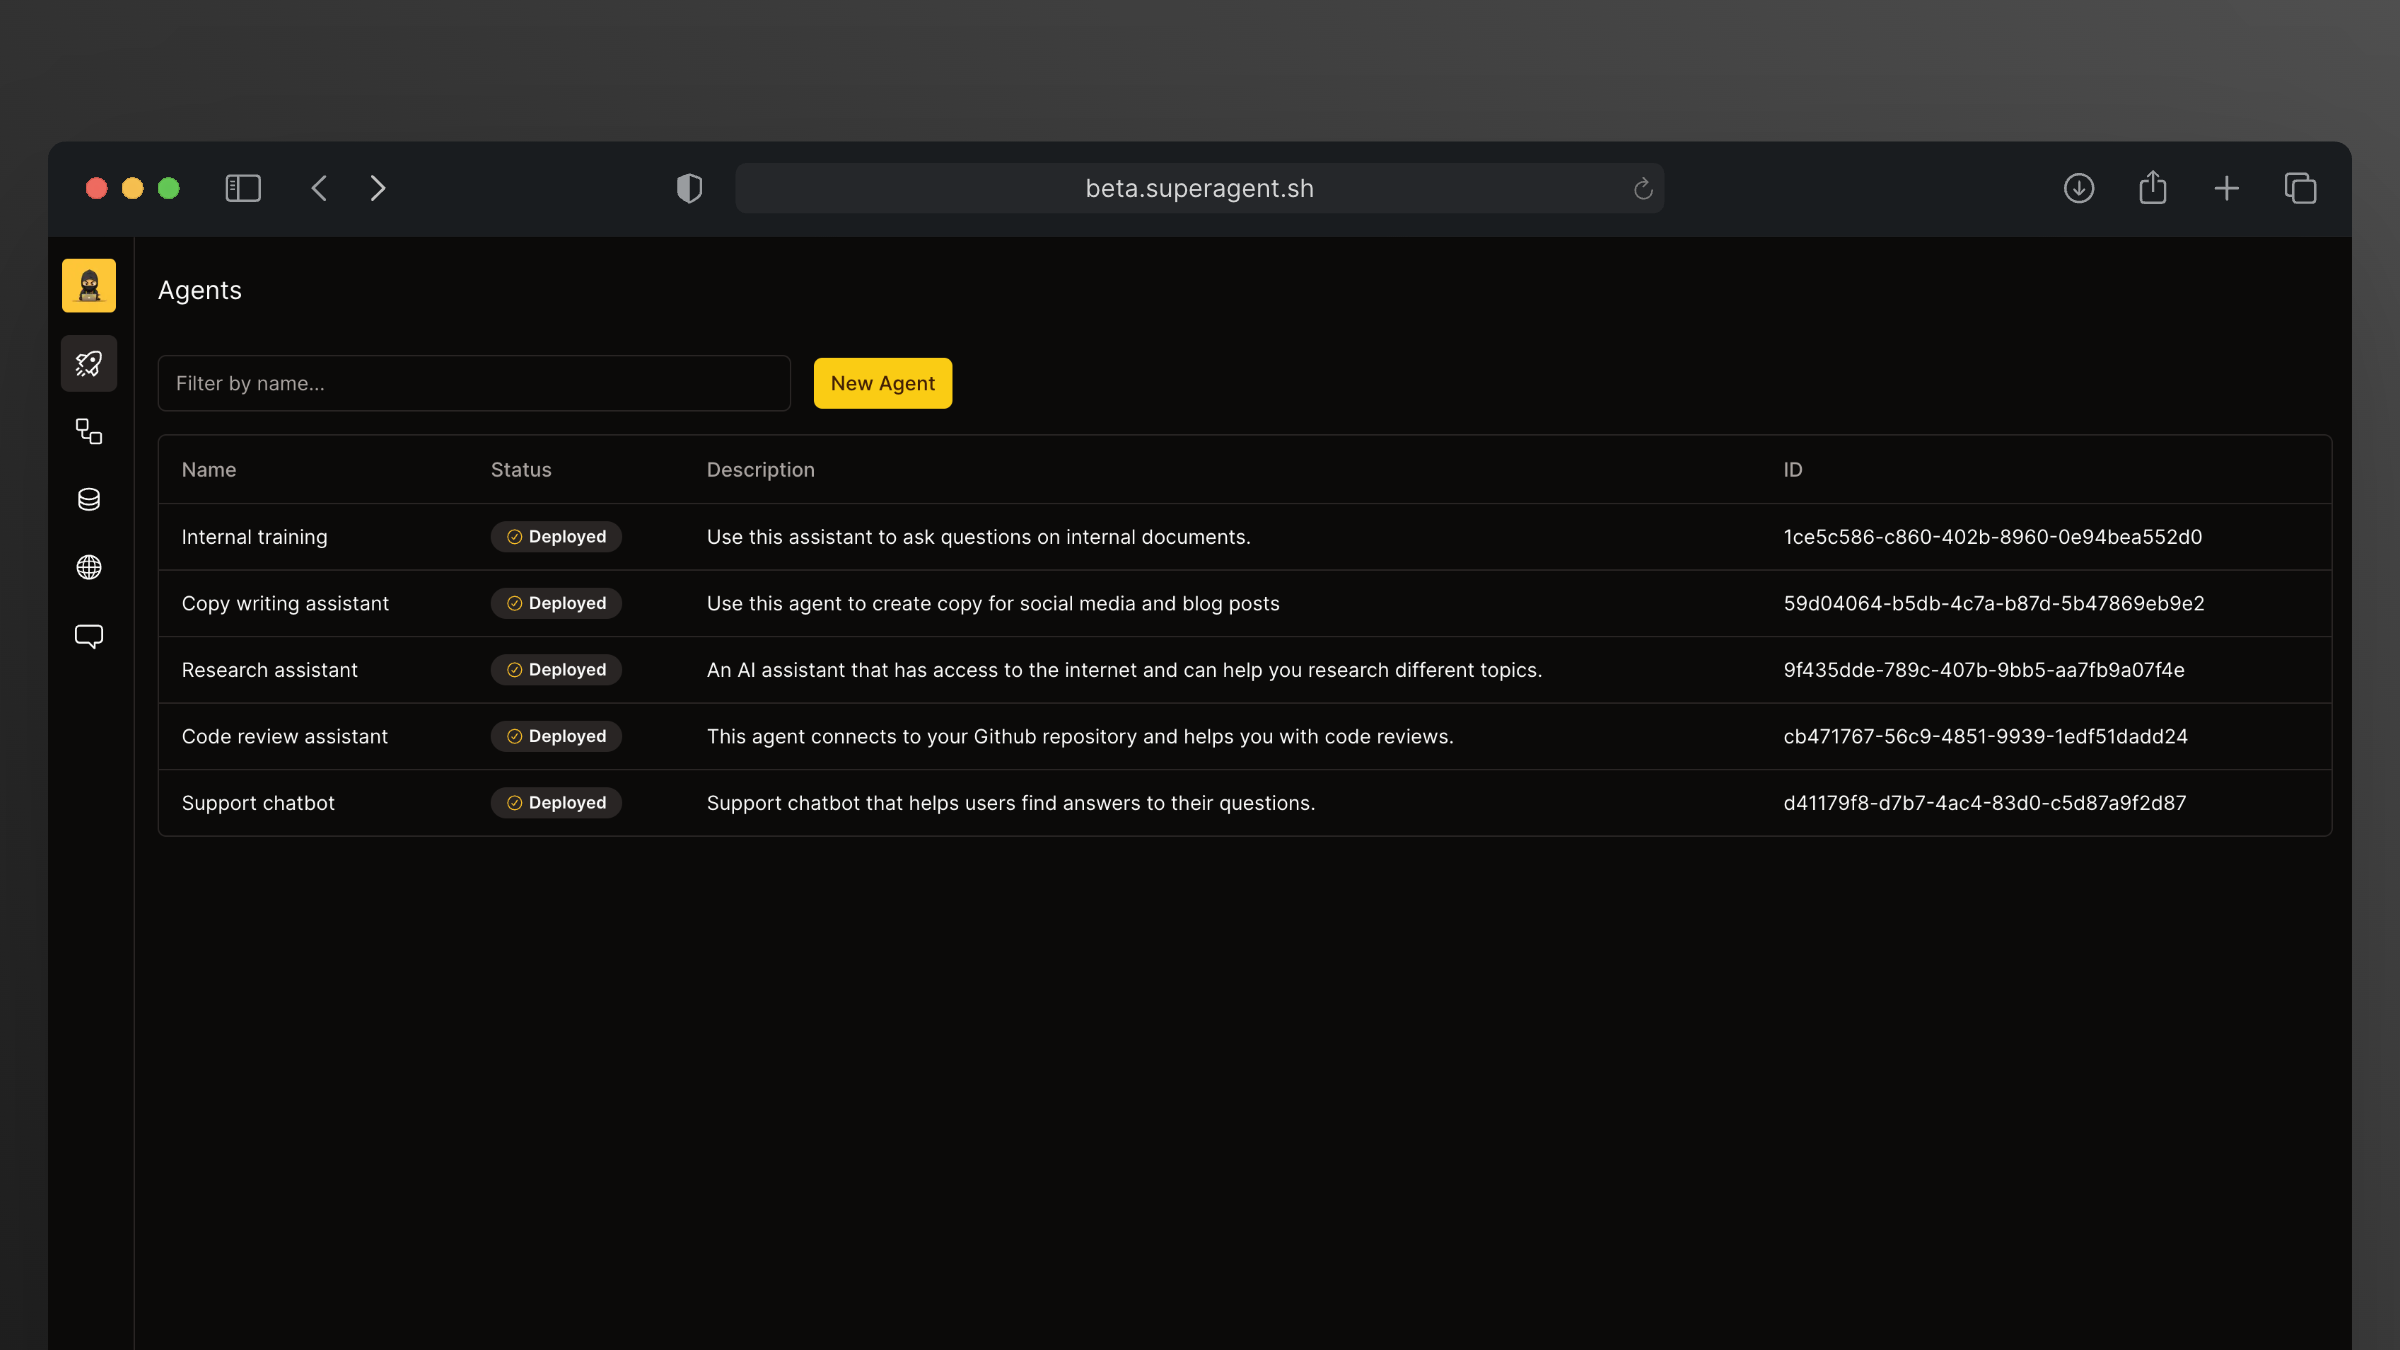Click the beta.superagent.sh address bar
The height and width of the screenshot is (1350, 2400).
coord(1200,188)
